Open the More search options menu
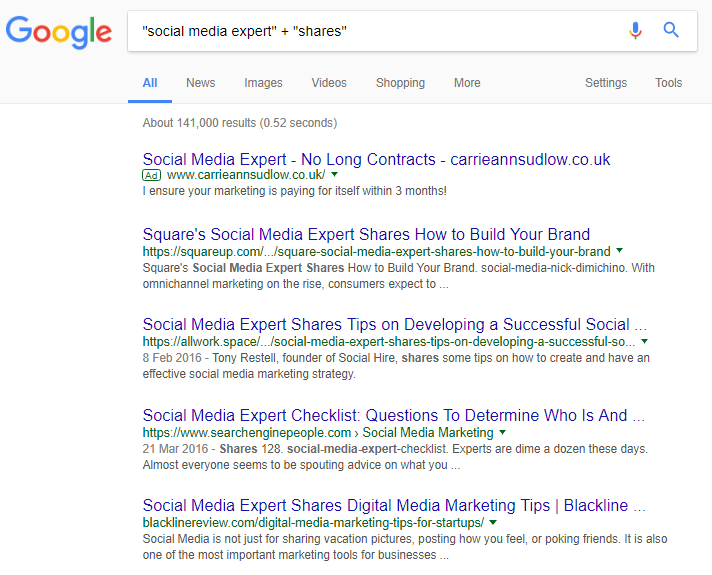Screen dimensions: 712x575 467,83
